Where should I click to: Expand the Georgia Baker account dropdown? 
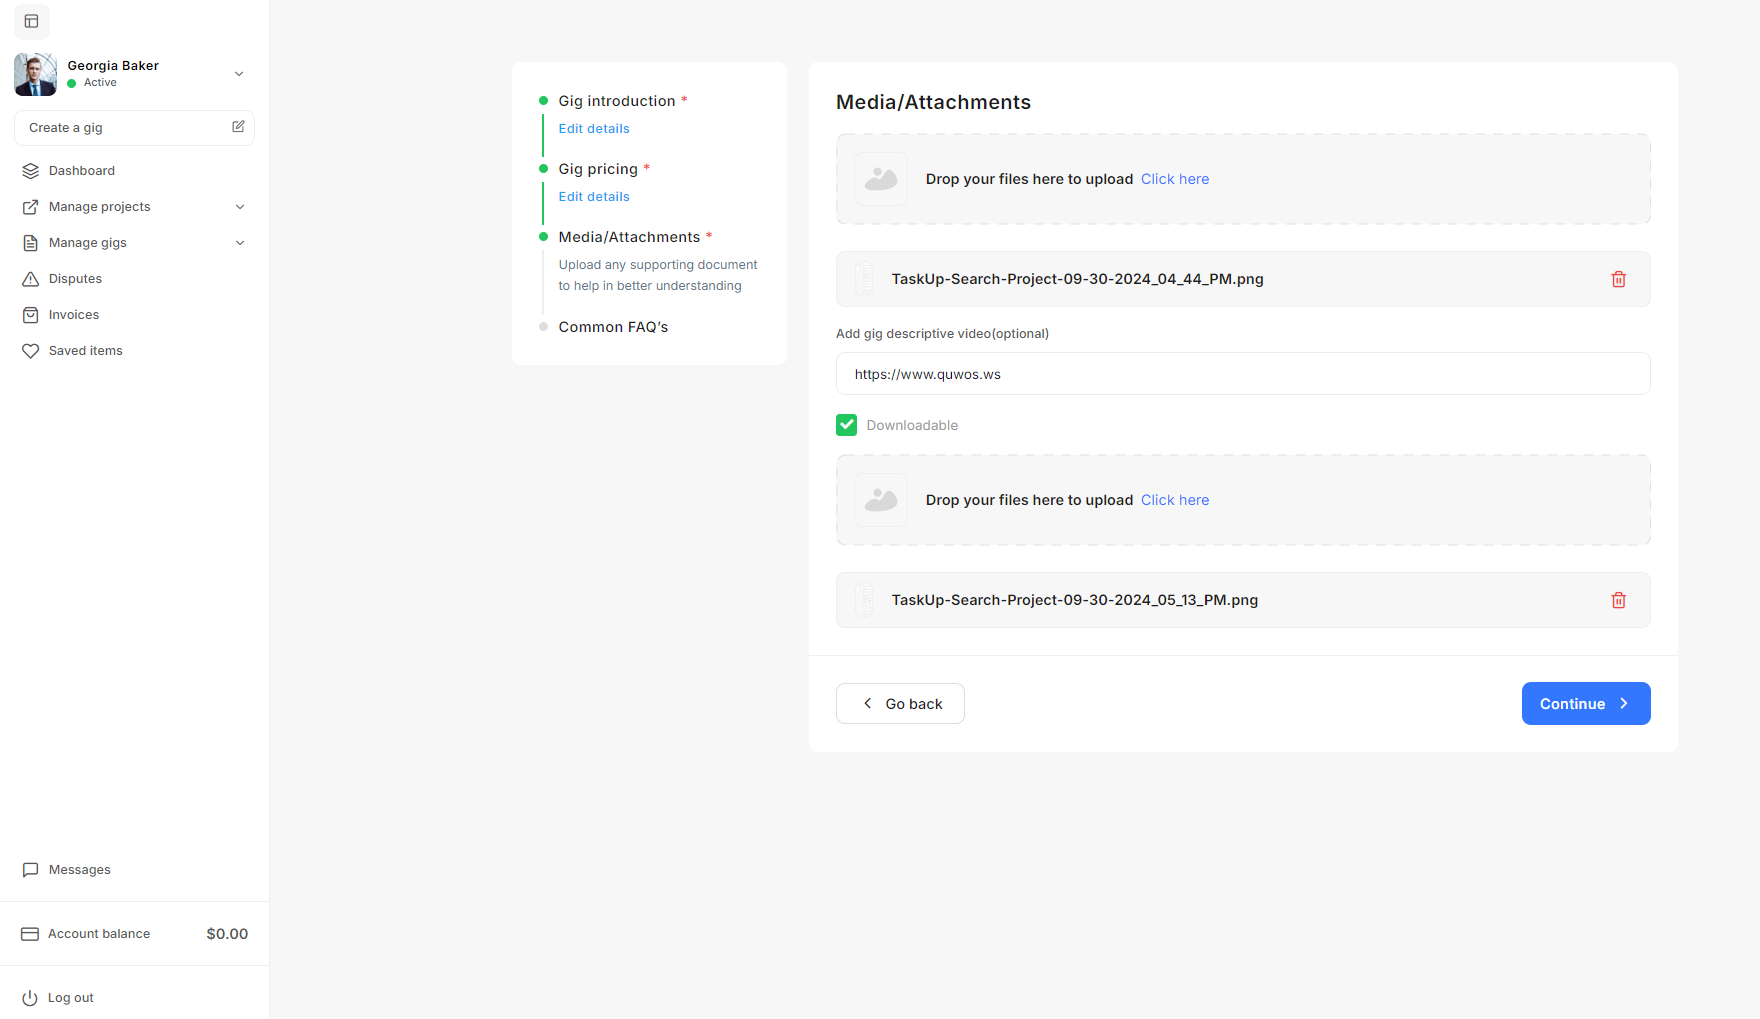coord(239,74)
